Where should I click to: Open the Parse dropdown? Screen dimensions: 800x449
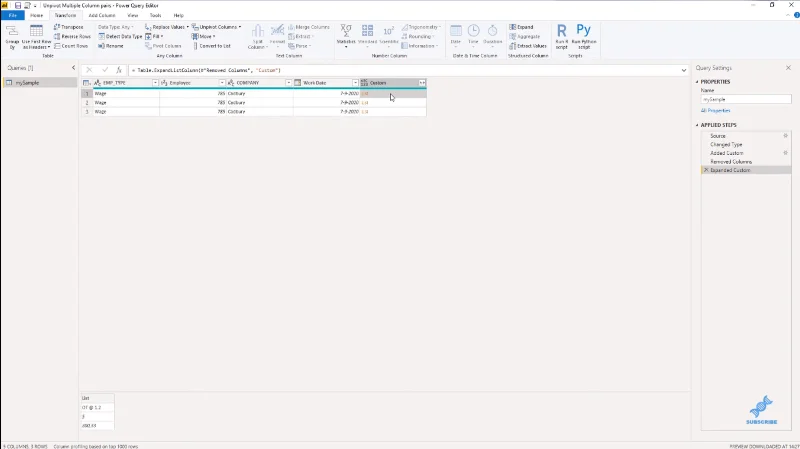299,46
